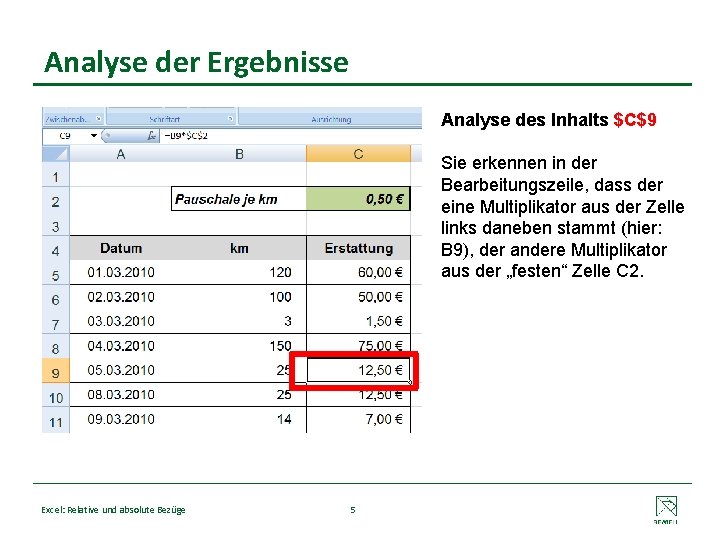The height and width of the screenshot is (540, 720).
Task: Click the green cell with 0,50 €
Action: (358, 199)
